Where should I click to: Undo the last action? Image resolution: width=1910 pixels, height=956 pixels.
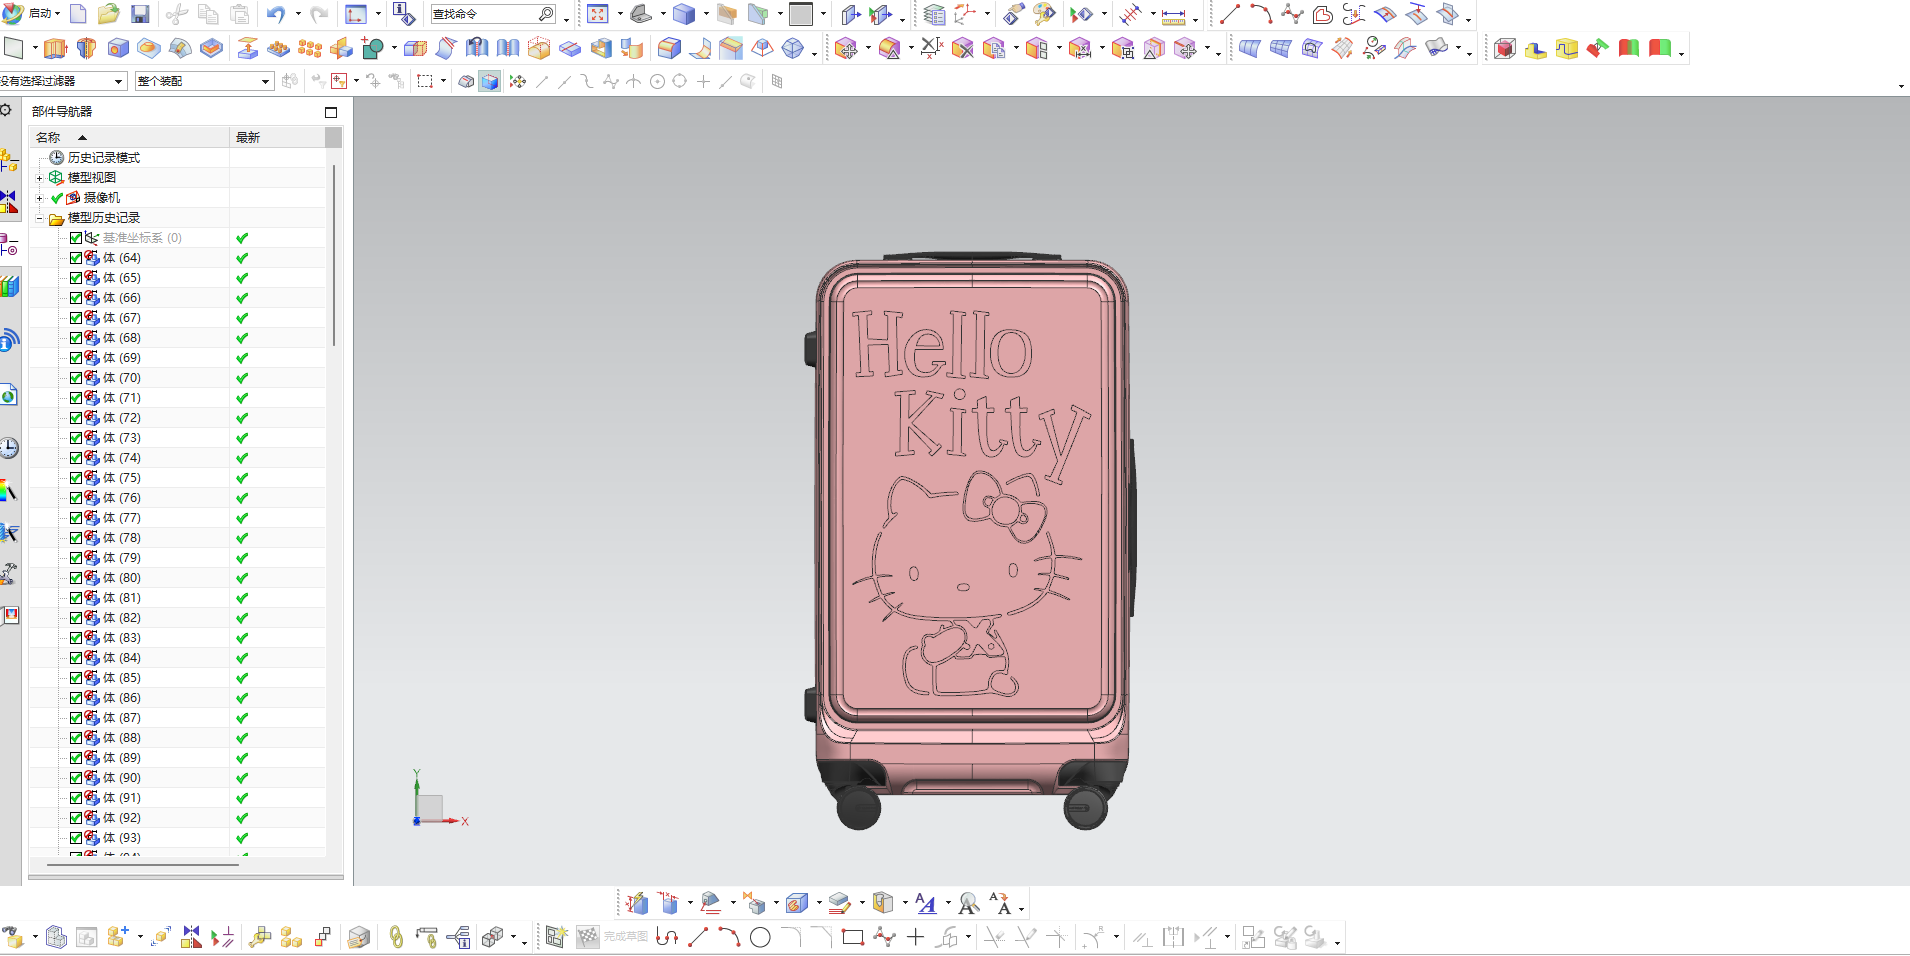(x=275, y=14)
